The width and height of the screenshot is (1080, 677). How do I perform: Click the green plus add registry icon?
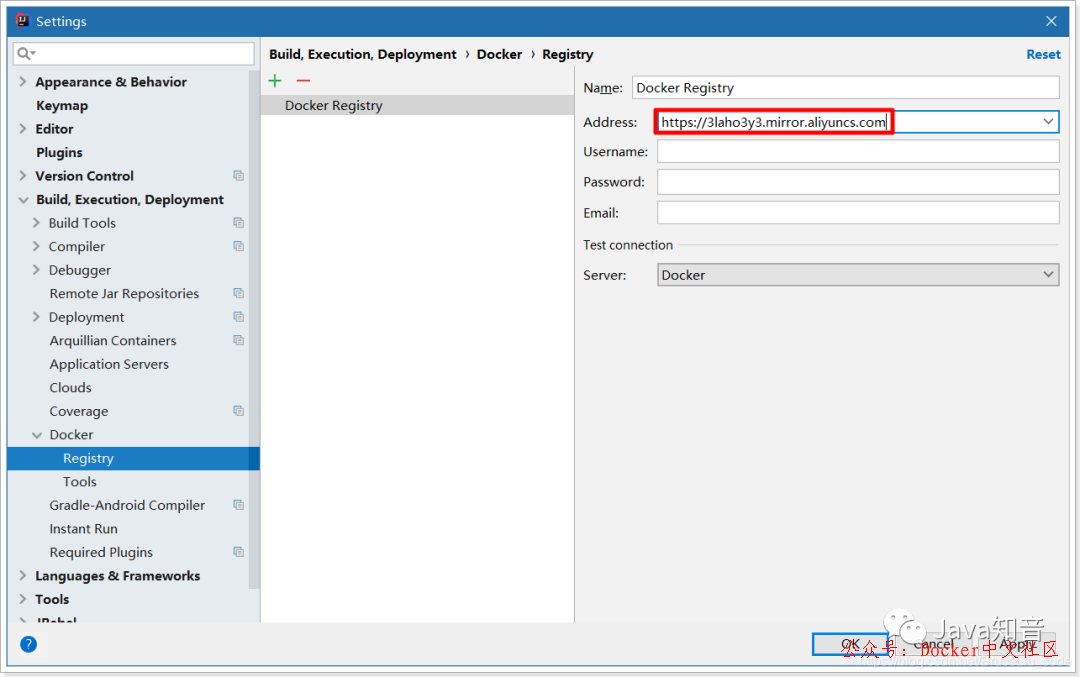coord(275,80)
